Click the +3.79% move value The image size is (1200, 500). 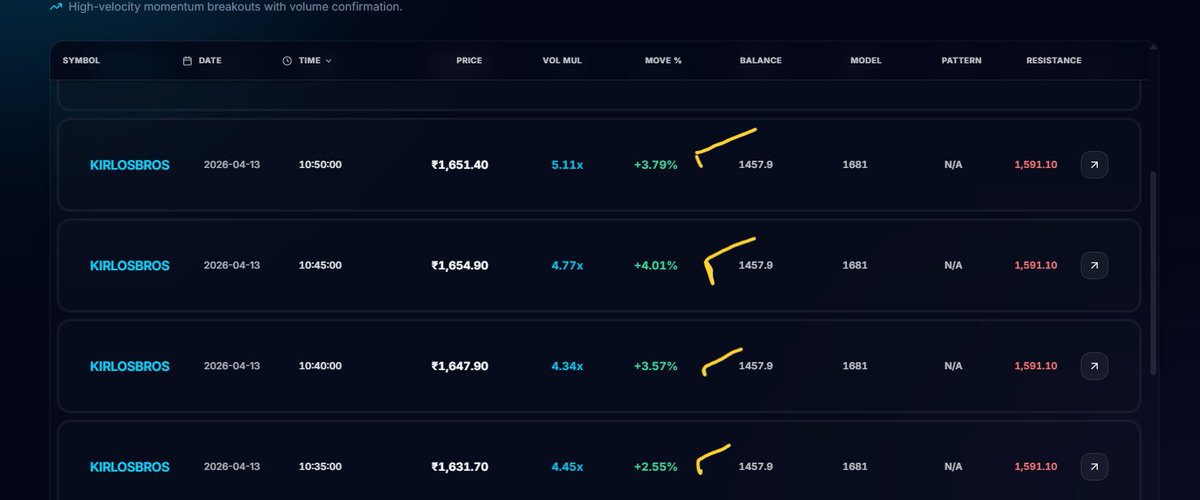(656, 165)
